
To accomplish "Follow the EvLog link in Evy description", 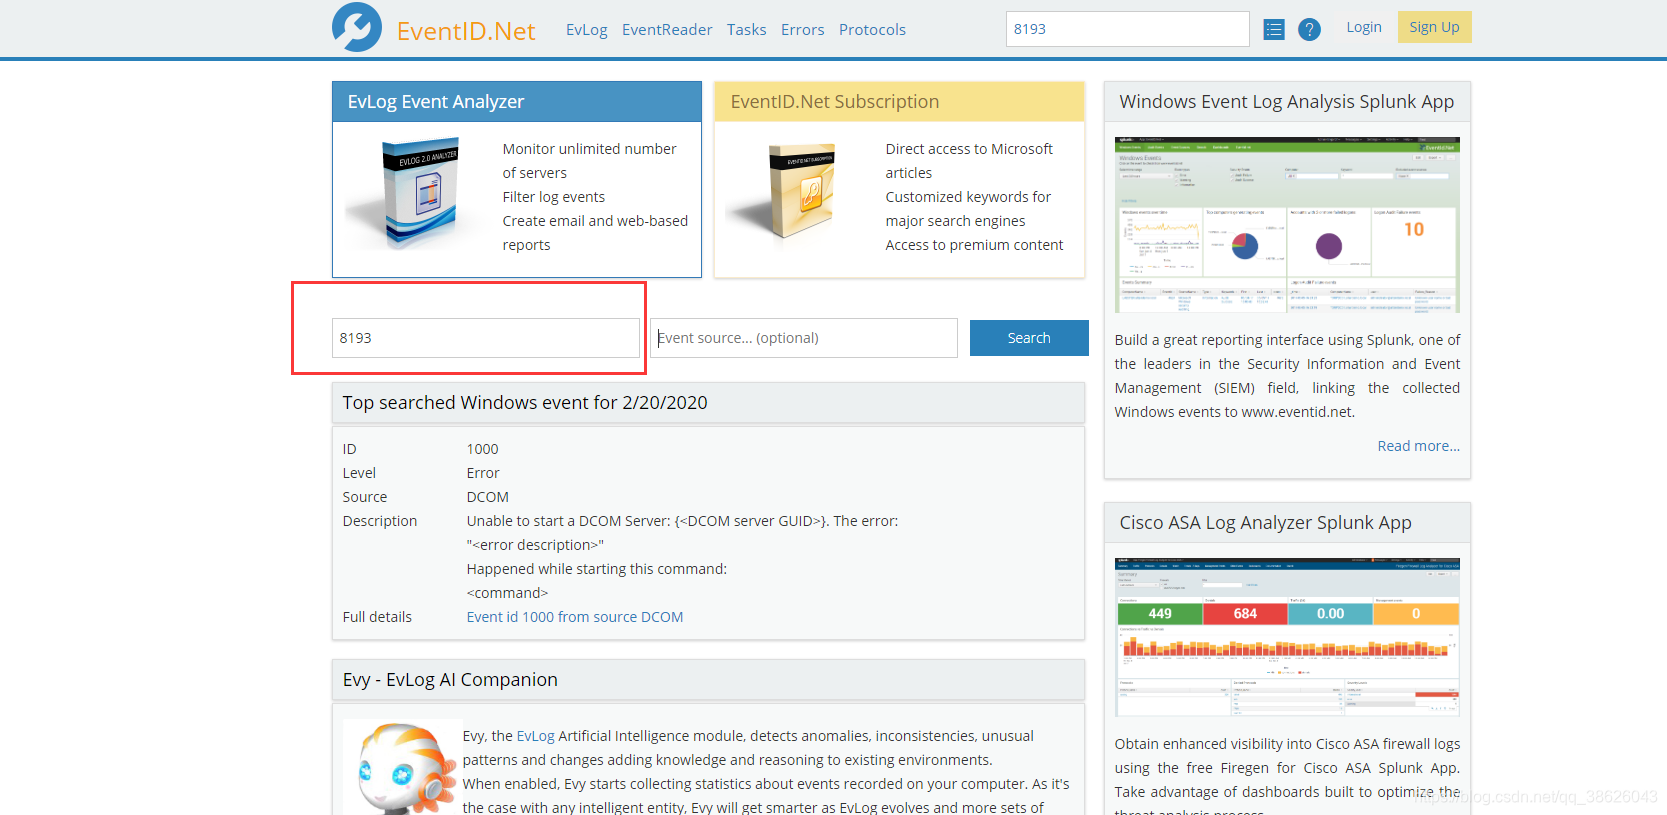I will click(535, 736).
